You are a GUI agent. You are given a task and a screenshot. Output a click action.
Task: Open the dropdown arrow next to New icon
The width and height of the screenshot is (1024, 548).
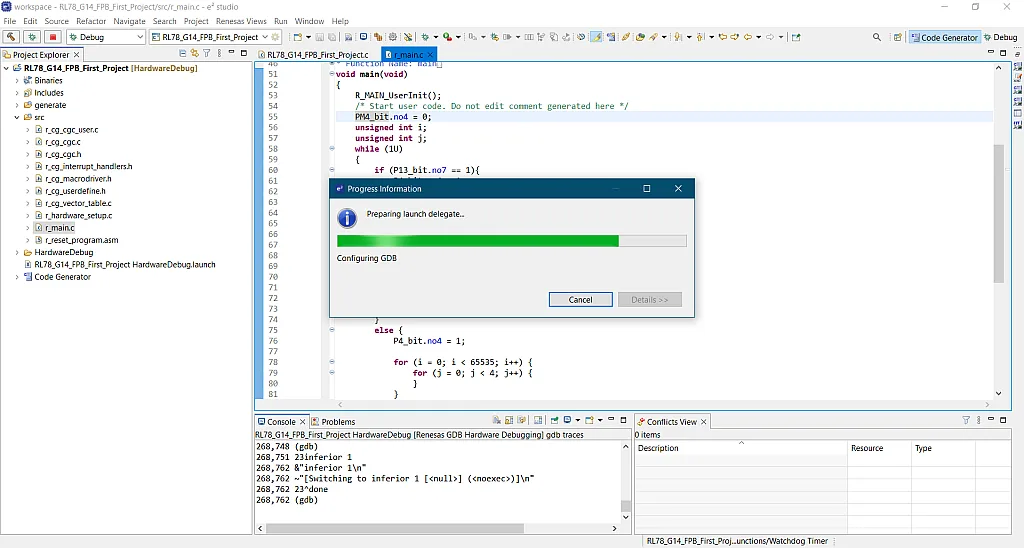(308, 37)
